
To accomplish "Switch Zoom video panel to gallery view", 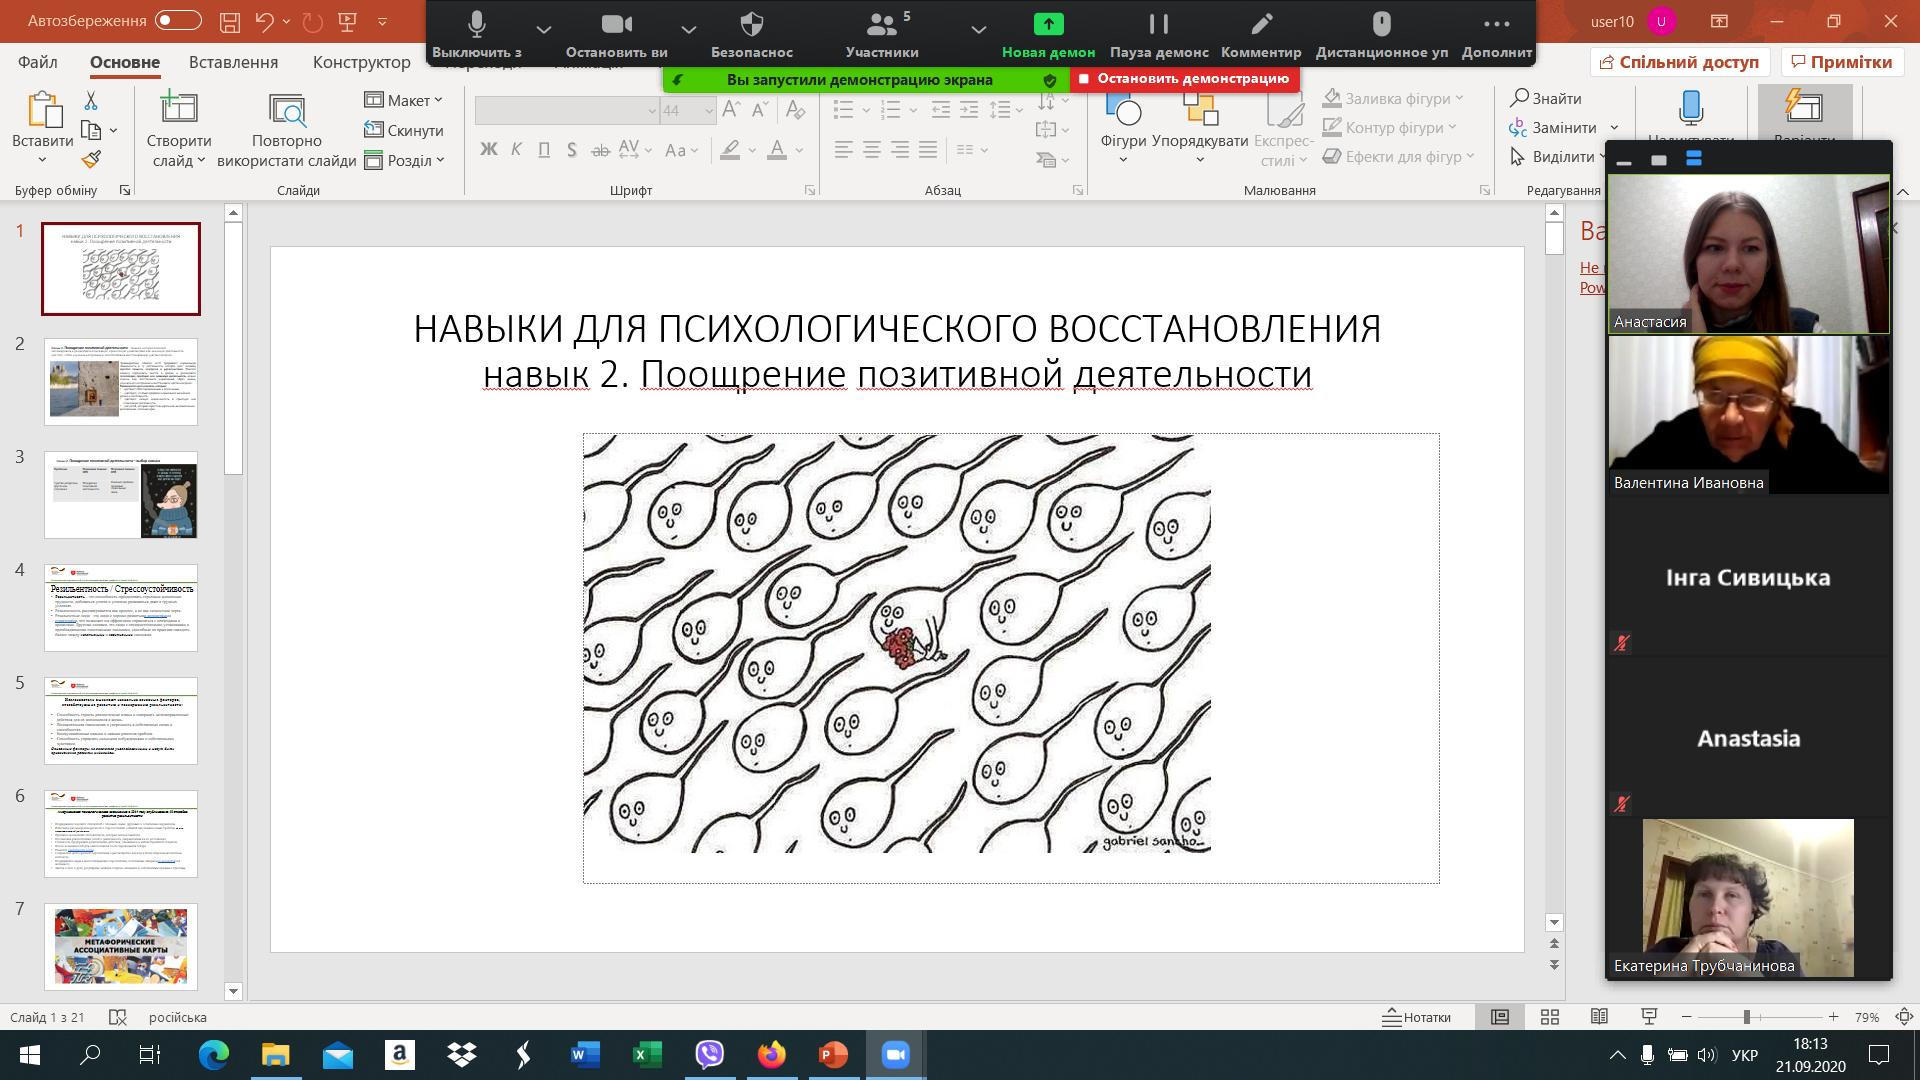I will [x=1694, y=159].
